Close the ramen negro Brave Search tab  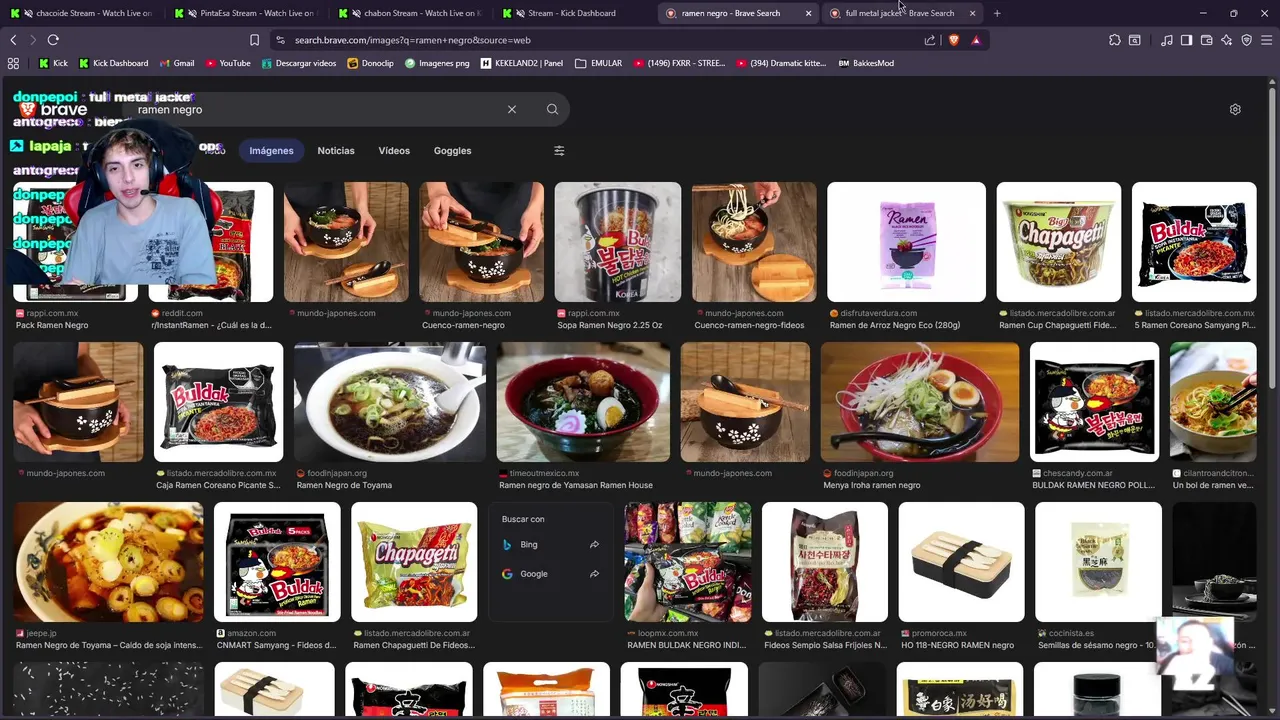[808, 13]
